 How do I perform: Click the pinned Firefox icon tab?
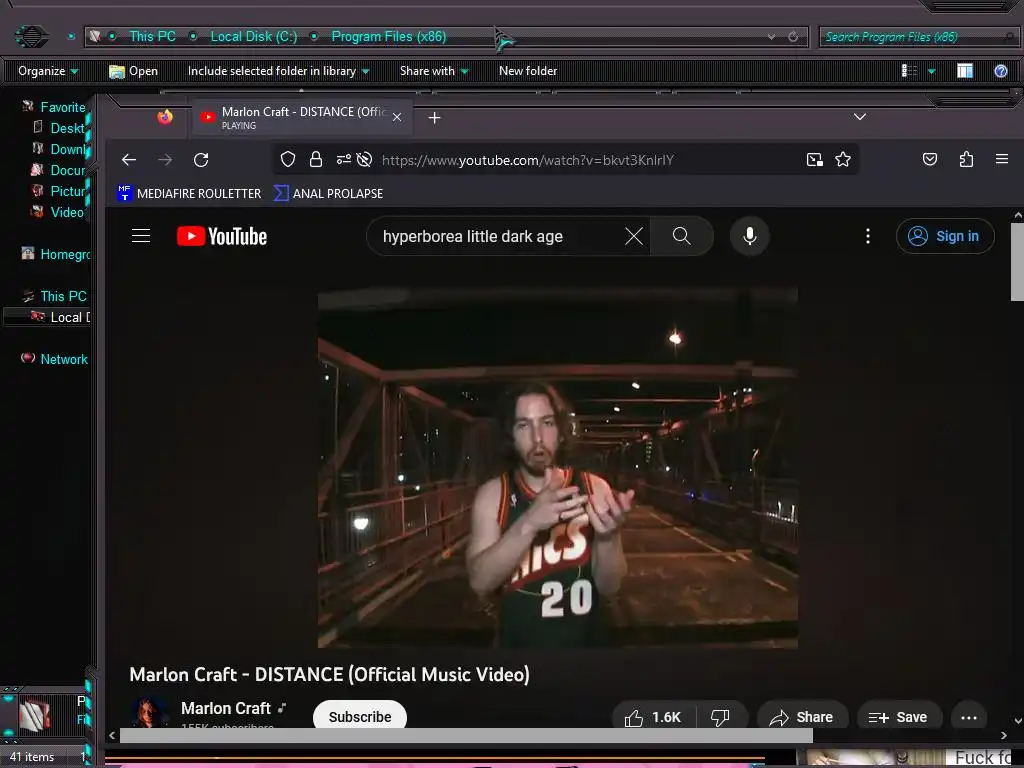point(165,117)
